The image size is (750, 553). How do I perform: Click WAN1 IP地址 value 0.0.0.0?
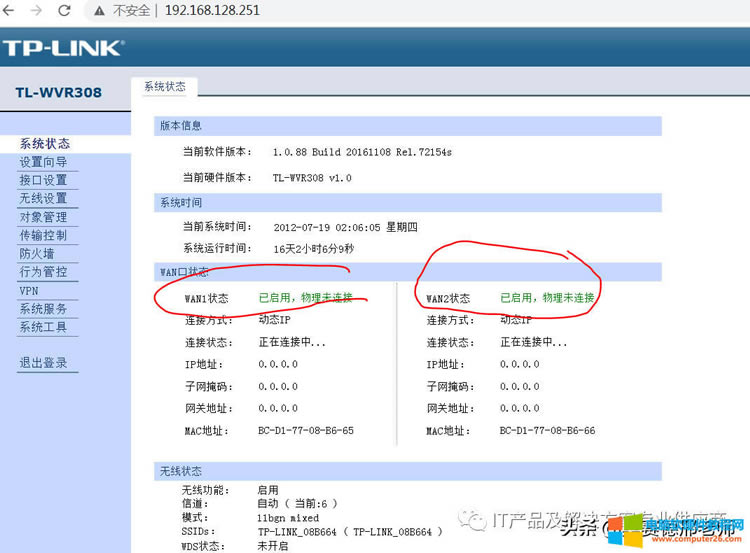click(278, 364)
